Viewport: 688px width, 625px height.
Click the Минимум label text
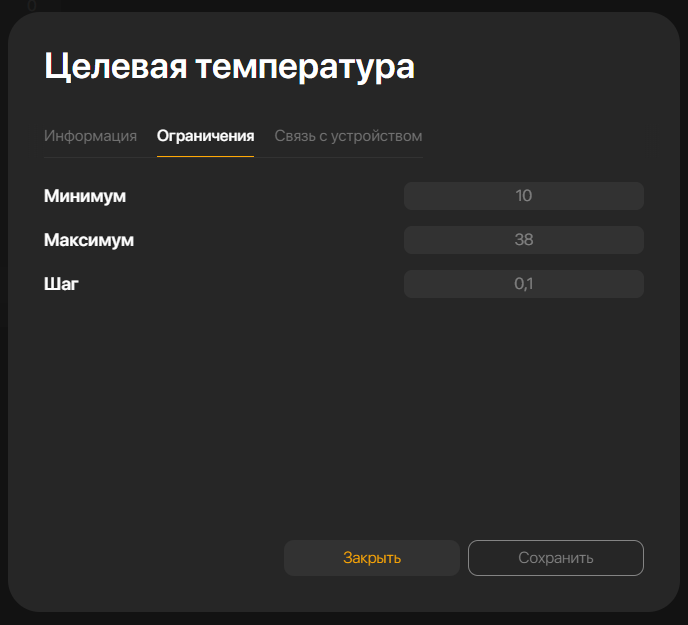85,196
